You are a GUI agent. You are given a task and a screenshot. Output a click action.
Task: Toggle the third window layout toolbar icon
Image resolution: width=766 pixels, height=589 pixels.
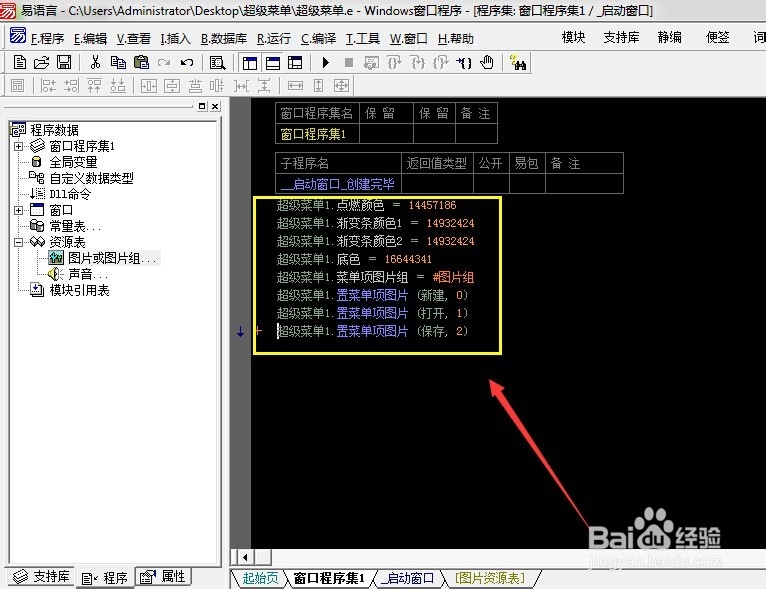point(295,63)
